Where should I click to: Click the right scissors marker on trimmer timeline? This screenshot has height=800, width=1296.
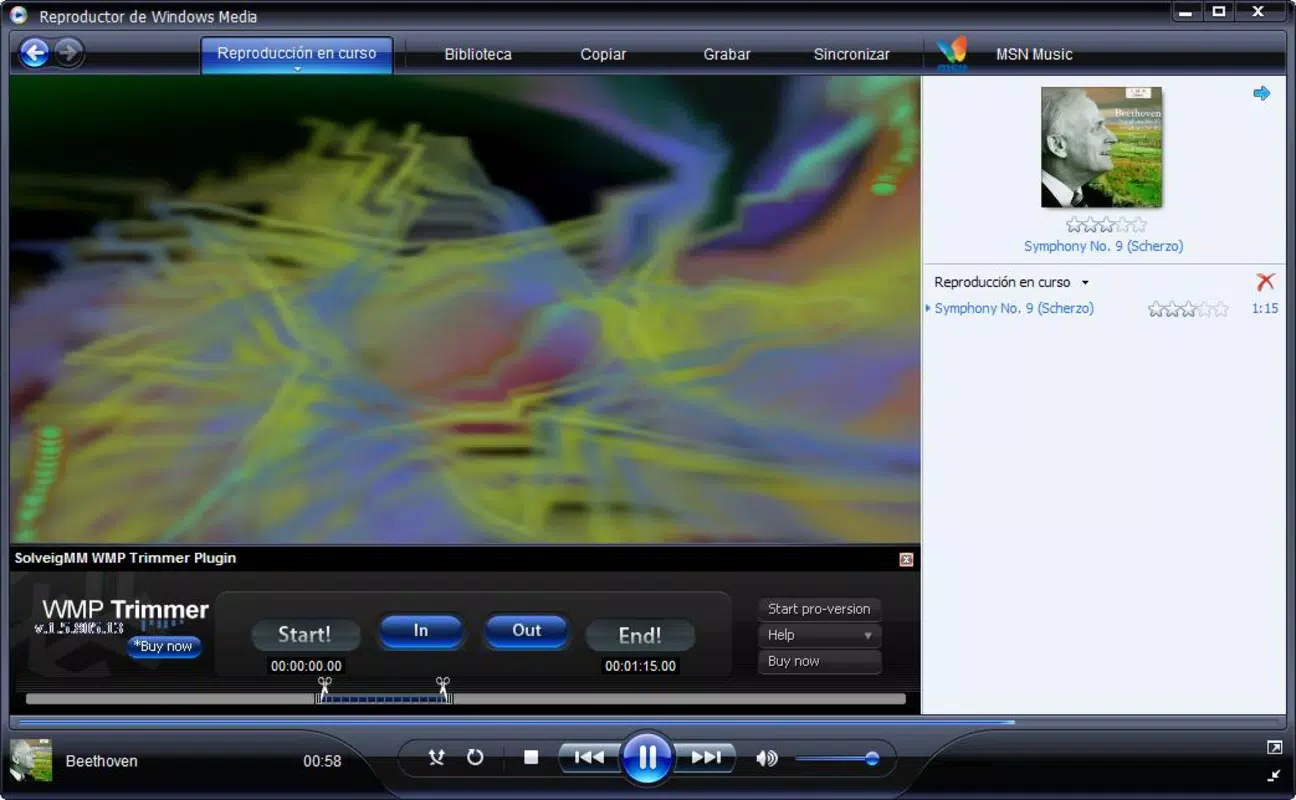[443, 688]
